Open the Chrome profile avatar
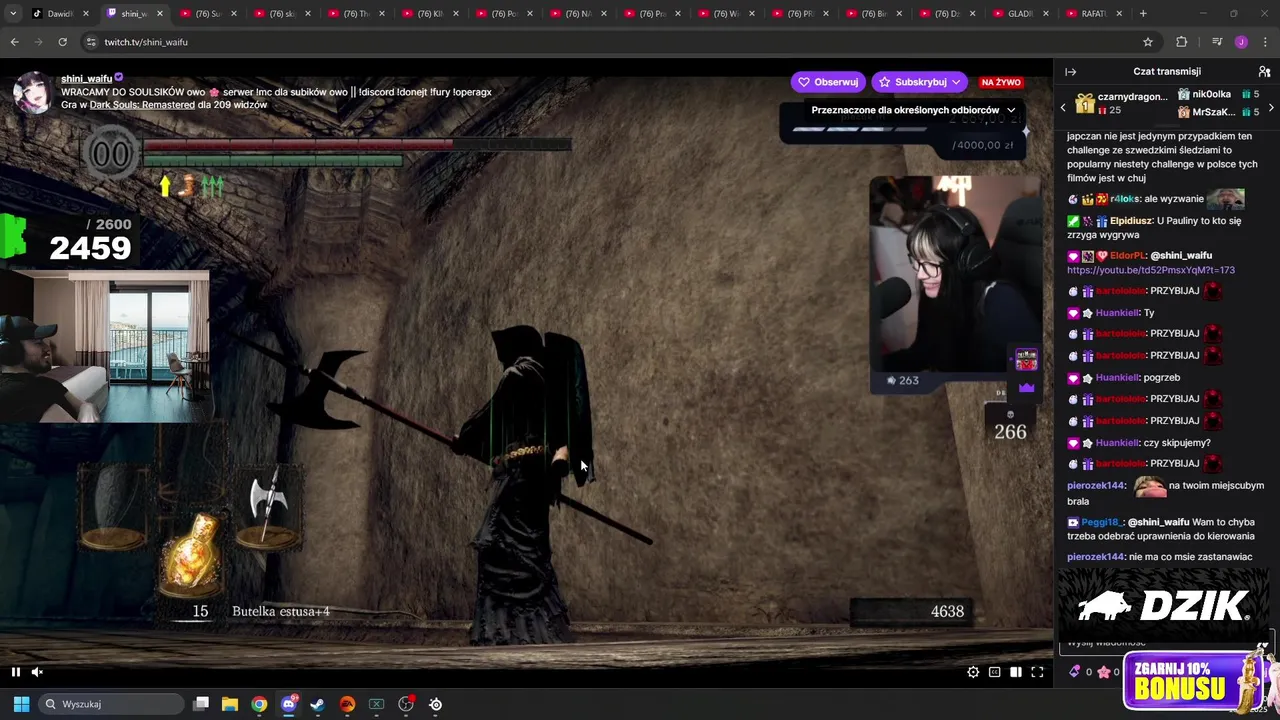This screenshot has height=720, width=1280. (x=1241, y=42)
